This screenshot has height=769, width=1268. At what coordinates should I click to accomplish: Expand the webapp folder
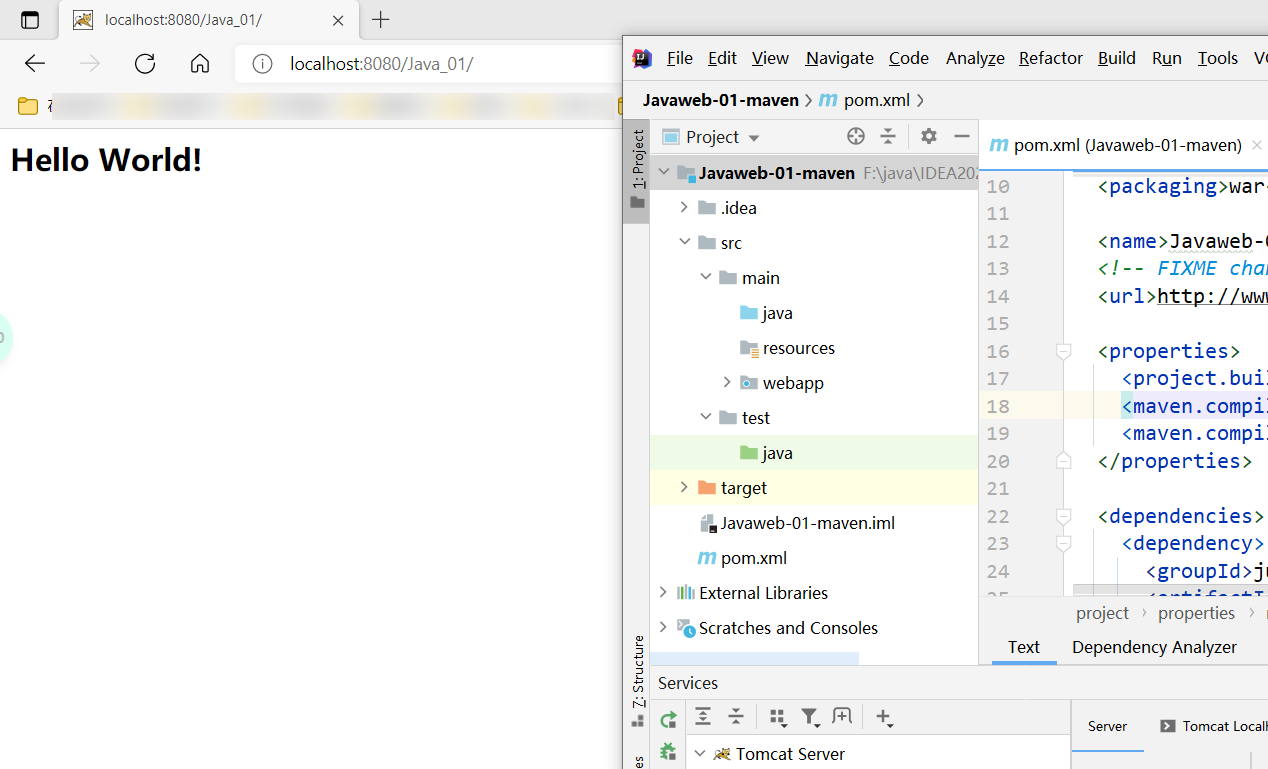(x=727, y=383)
